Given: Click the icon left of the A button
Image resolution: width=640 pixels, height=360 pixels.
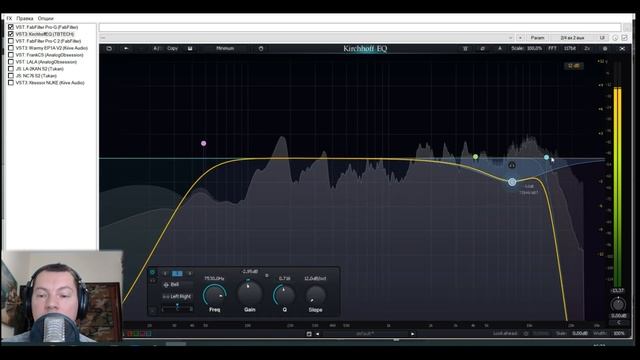Looking at the screenshot, I should click(482, 48).
